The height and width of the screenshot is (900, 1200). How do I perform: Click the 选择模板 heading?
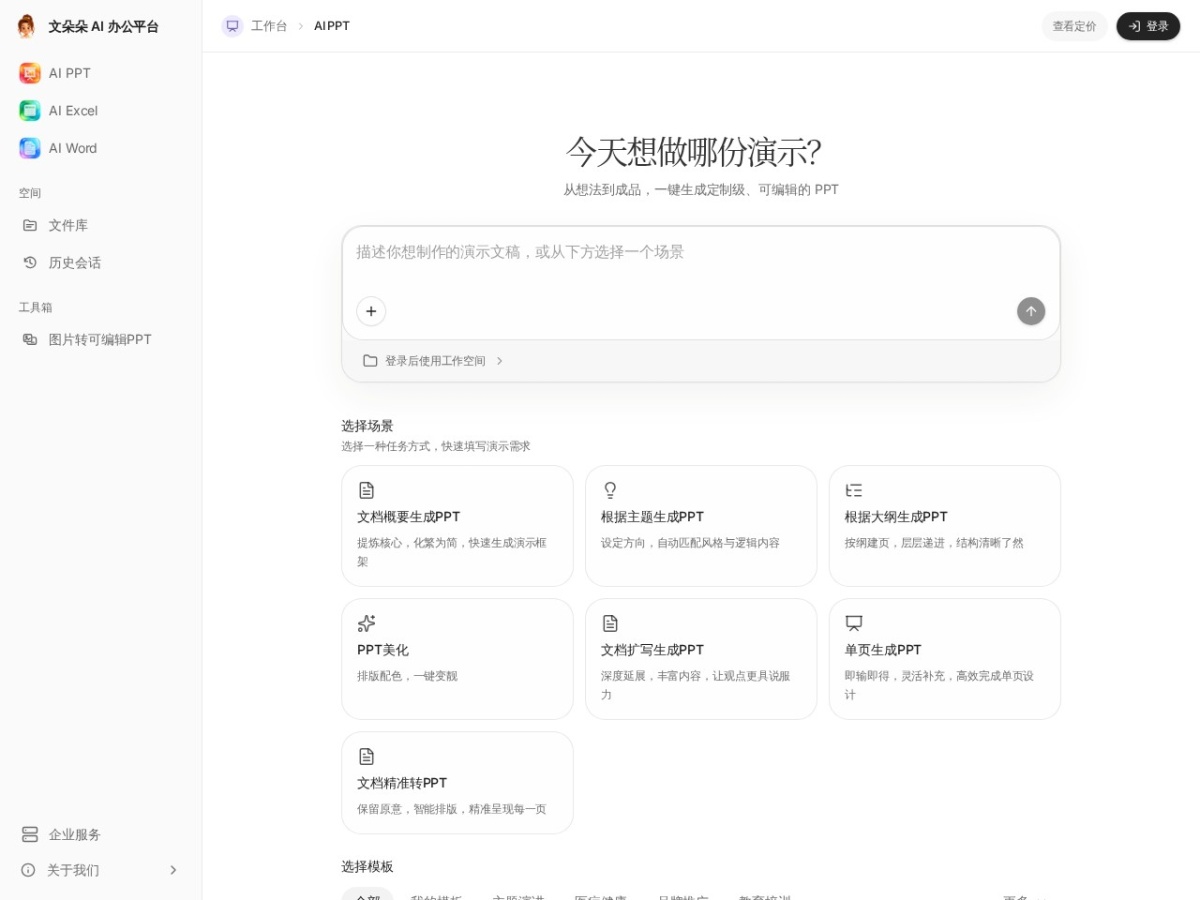pyautogui.click(x=367, y=866)
